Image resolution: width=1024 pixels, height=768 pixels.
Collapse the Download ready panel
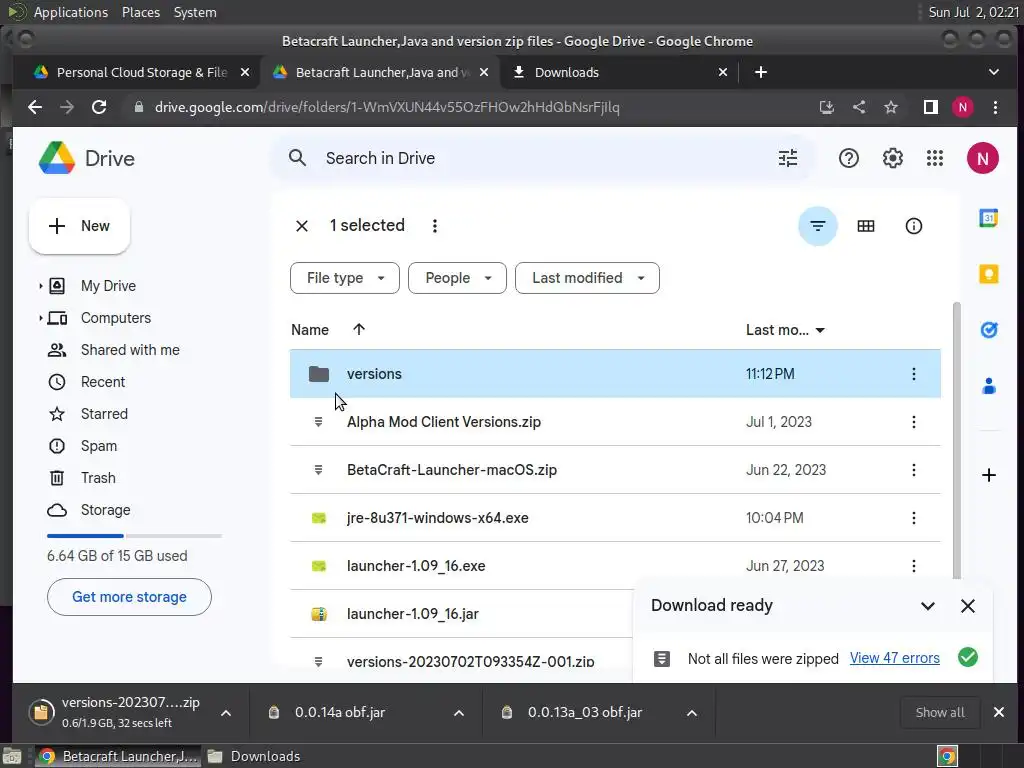(927, 606)
